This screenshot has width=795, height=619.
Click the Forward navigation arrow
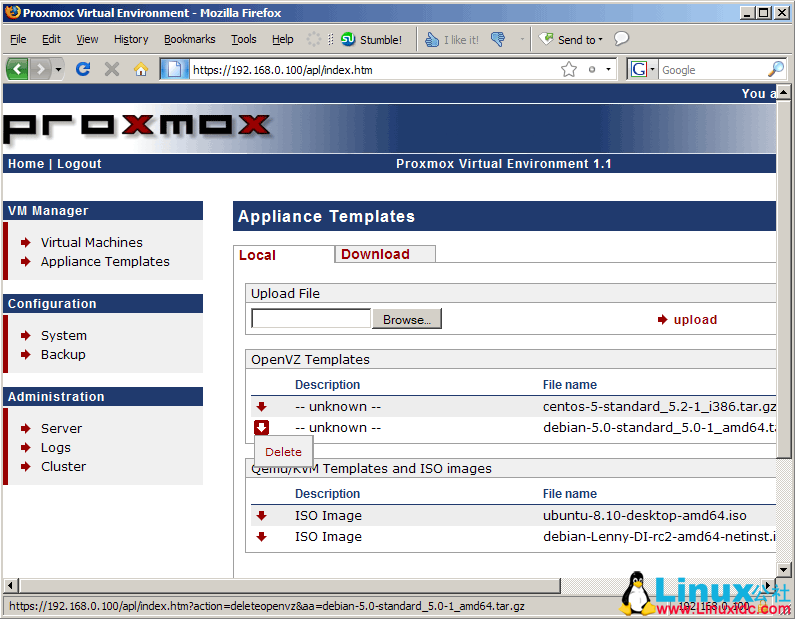[41, 69]
